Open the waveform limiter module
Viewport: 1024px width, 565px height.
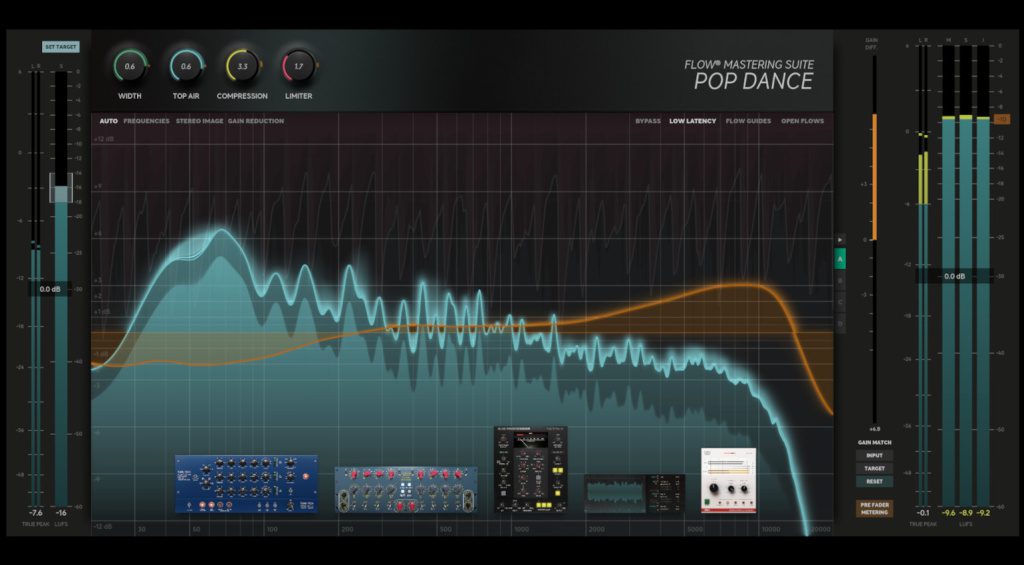pyautogui.click(x=628, y=493)
